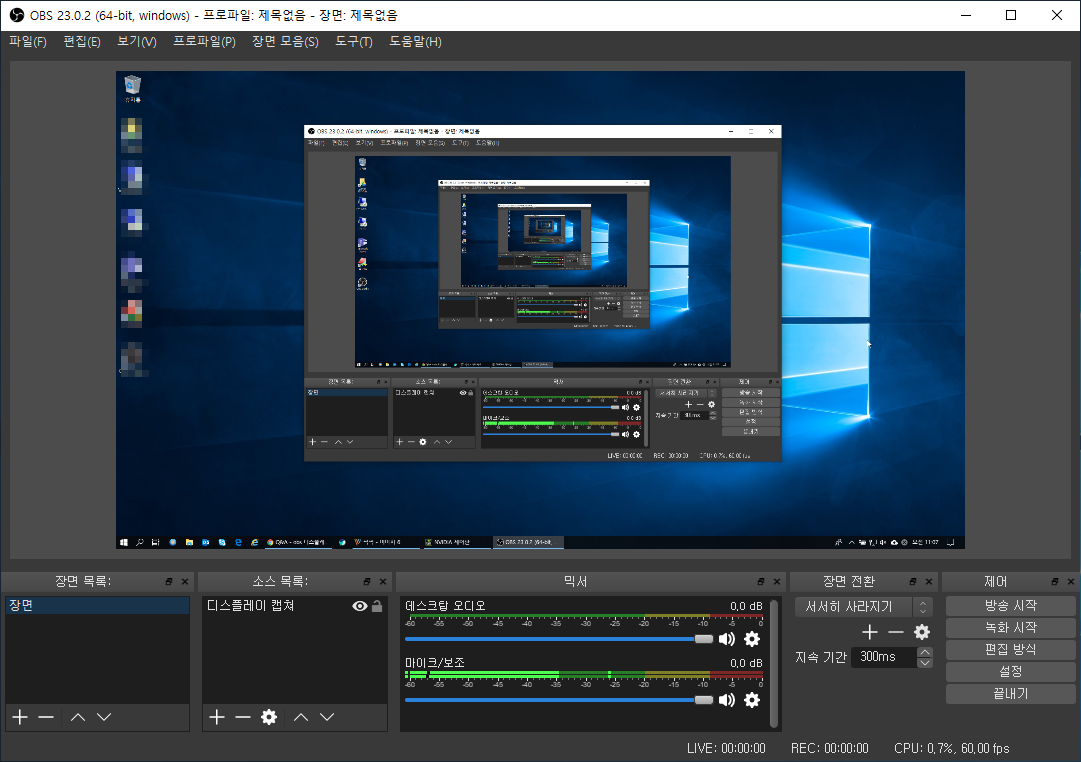Select 장면 in the scene list
The image size is (1081, 762).
(97, 605)
